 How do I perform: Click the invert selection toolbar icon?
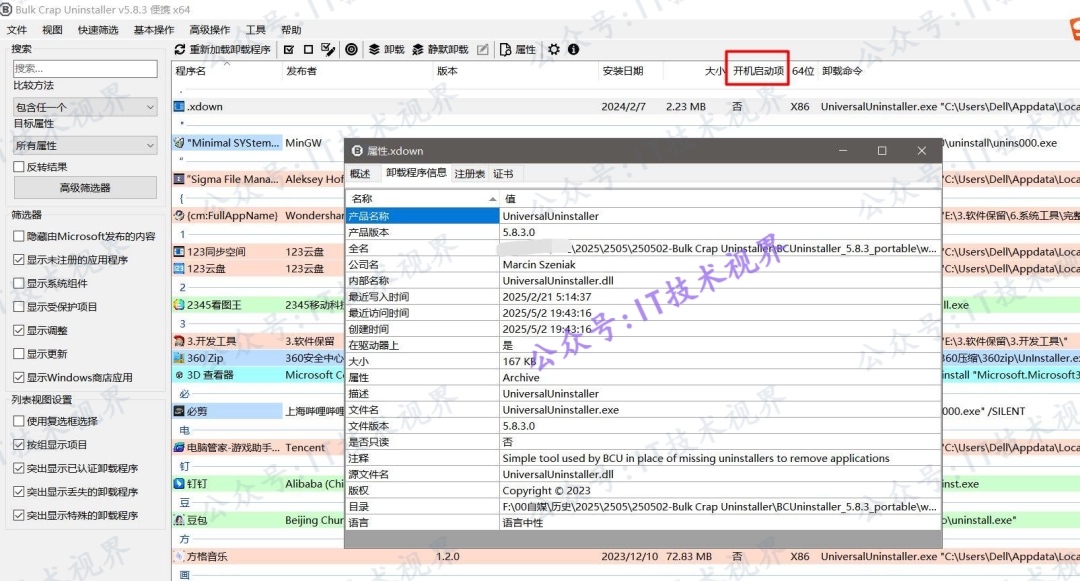[x=329, y=50]
